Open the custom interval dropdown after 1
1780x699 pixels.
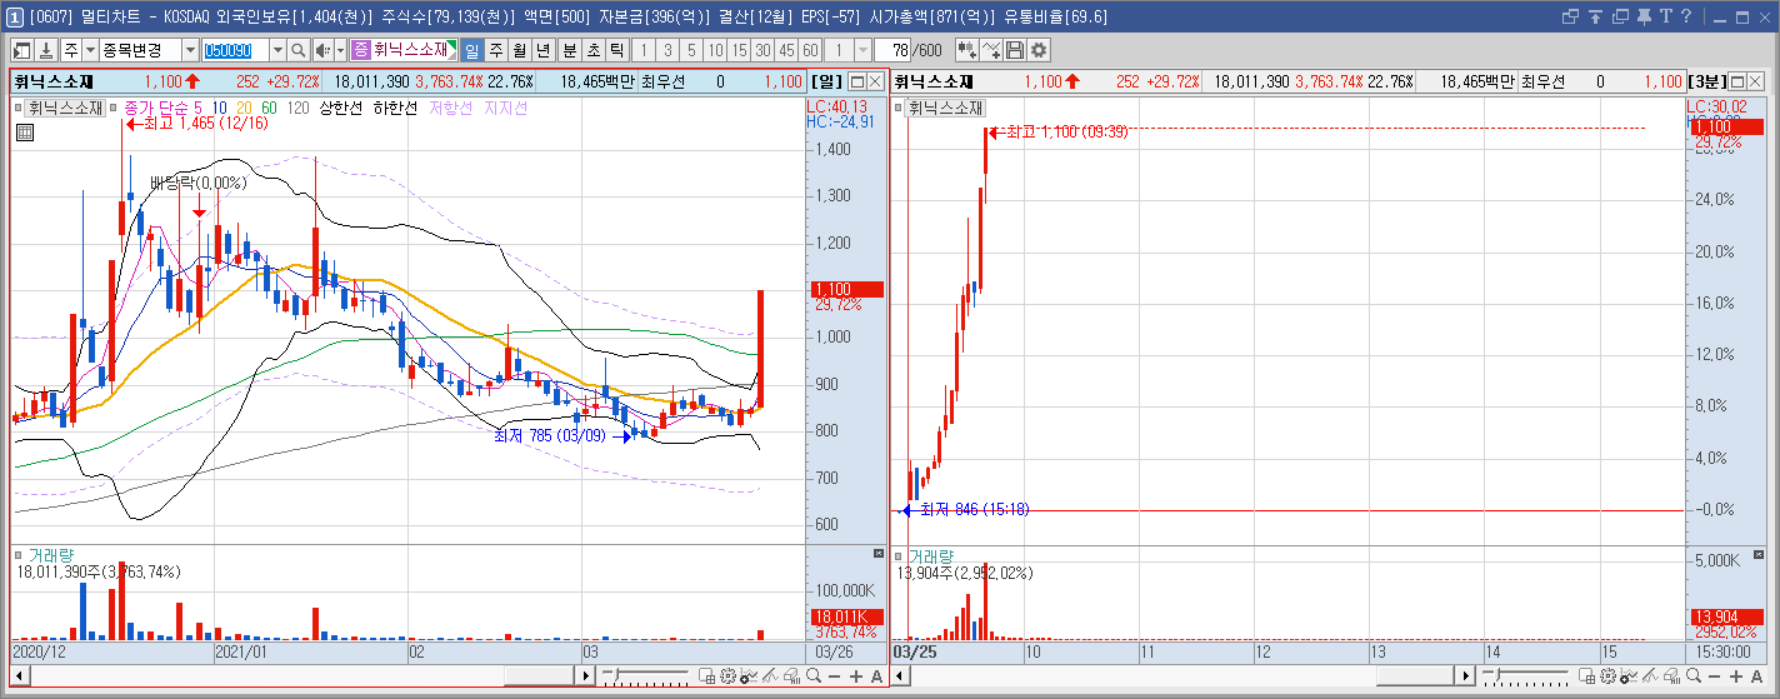[x=862, y=50]
